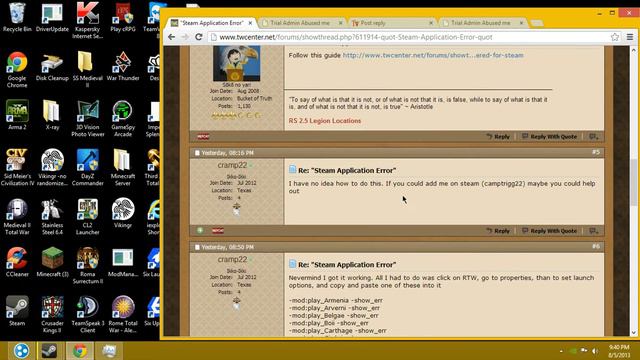Launch GameSpy Arcade shortcut
This screenshot has width=640, height=360.
click(122, 118)
